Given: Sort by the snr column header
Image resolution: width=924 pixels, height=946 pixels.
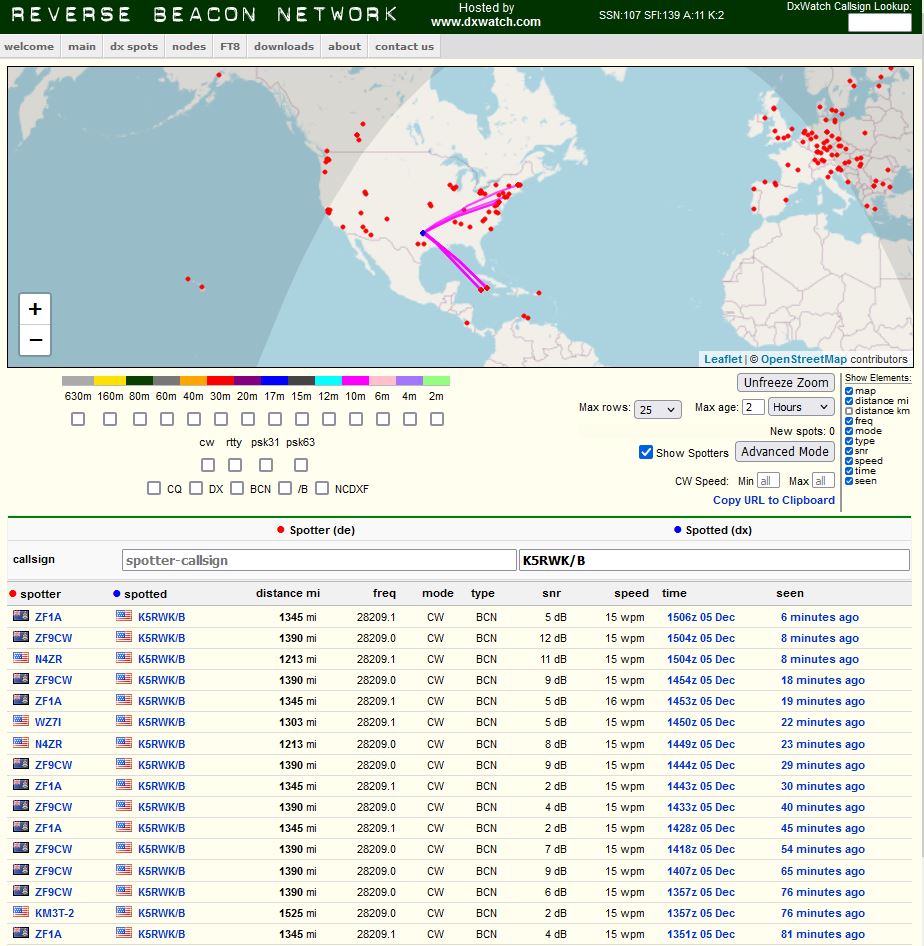Looking at the screenshot, I should (551, 593).
